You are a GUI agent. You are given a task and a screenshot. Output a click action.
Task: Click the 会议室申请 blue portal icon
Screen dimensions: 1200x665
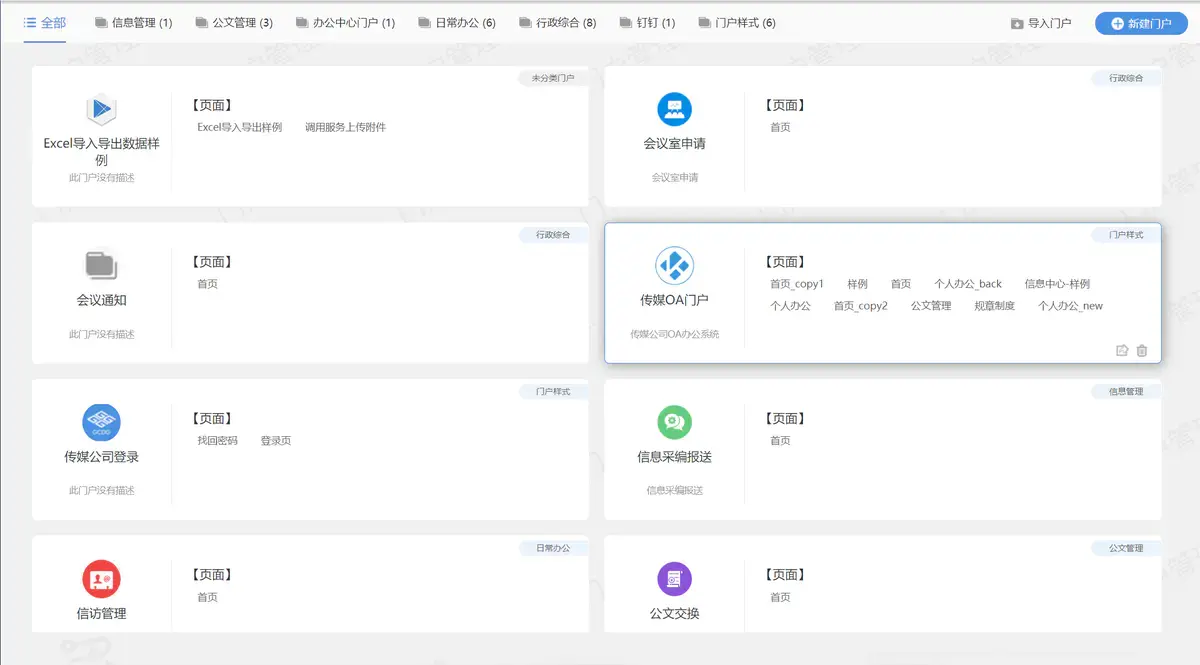674,108
